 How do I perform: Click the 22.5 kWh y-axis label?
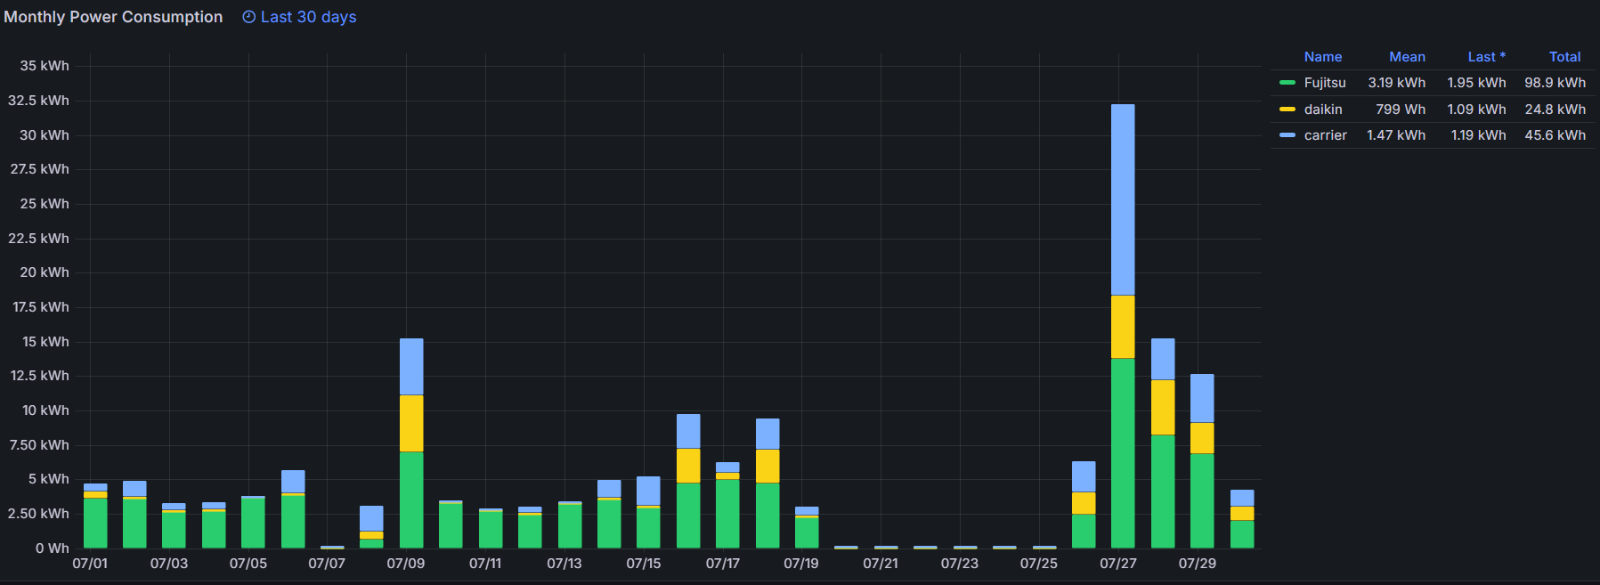pyautogui.click(x=39, y=238)
